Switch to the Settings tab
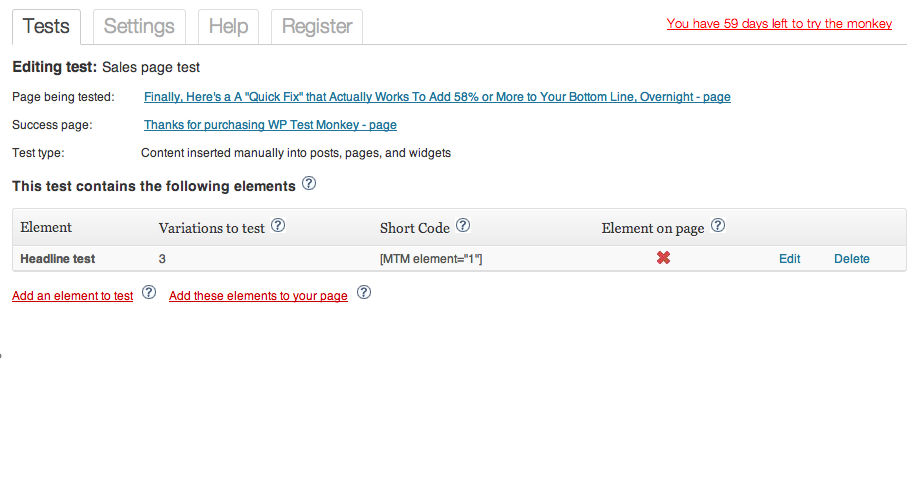Screen dimensions: 916x487 pyautogui.click(x=139, y=26)
